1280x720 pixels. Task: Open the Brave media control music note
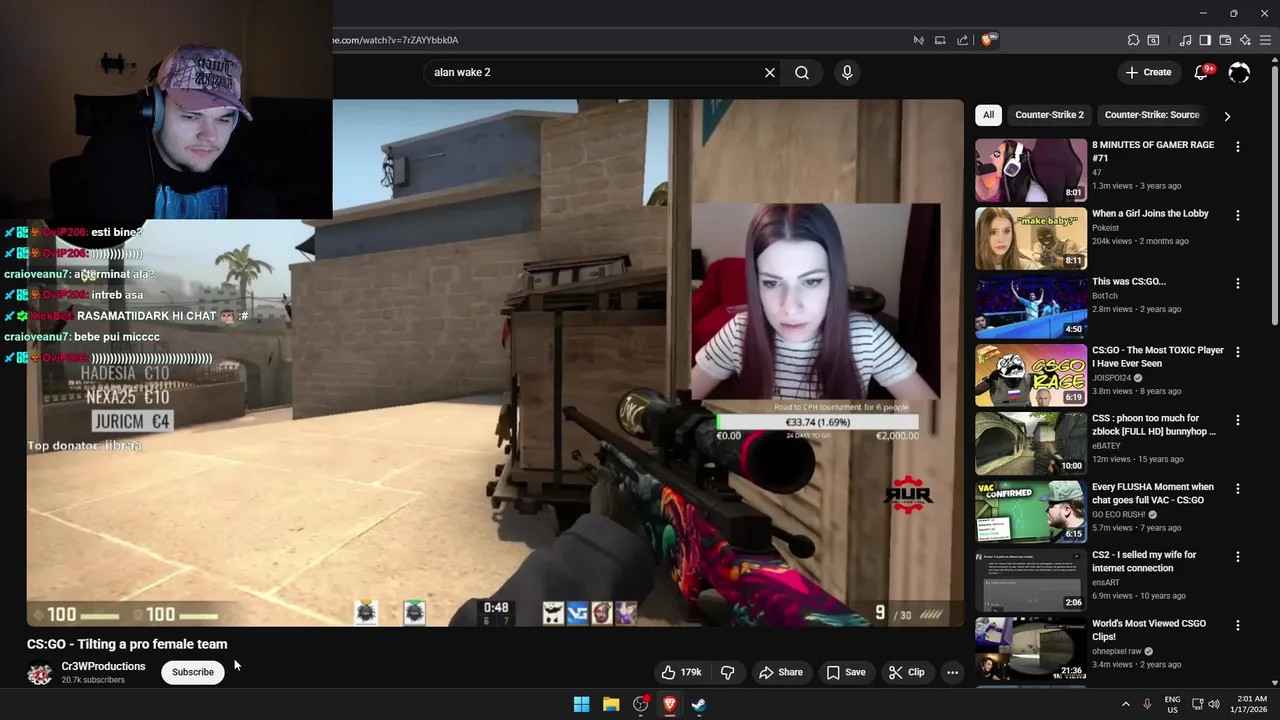coord(1185,40)
